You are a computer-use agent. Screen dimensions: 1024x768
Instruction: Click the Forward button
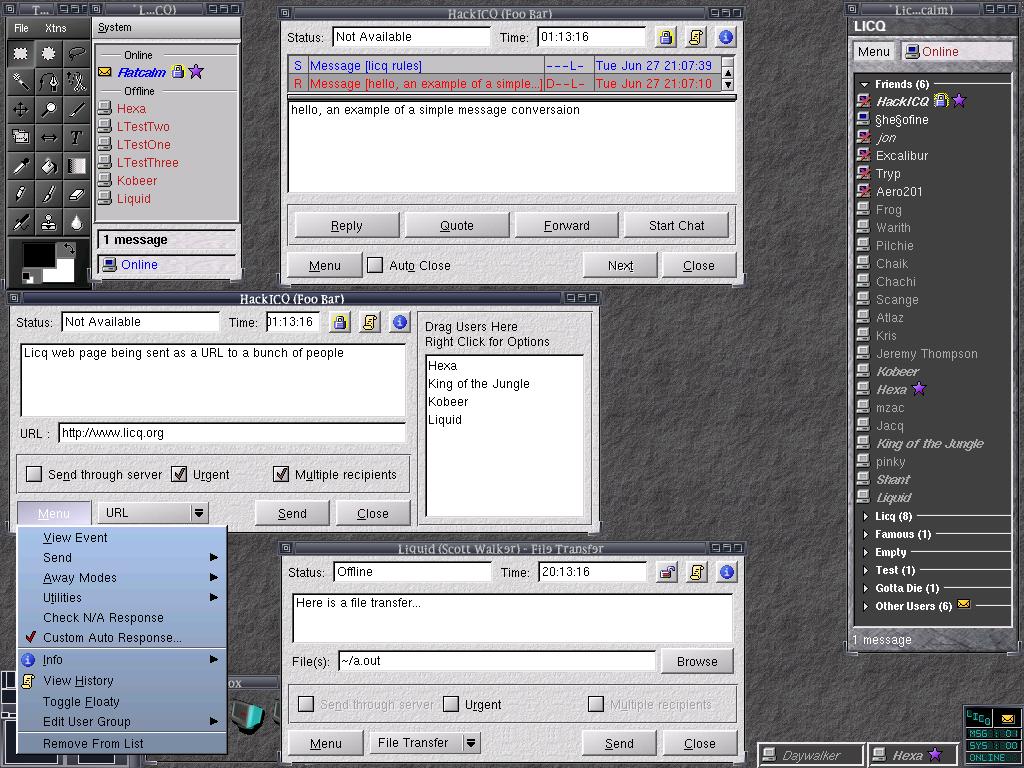click(566, 225)
